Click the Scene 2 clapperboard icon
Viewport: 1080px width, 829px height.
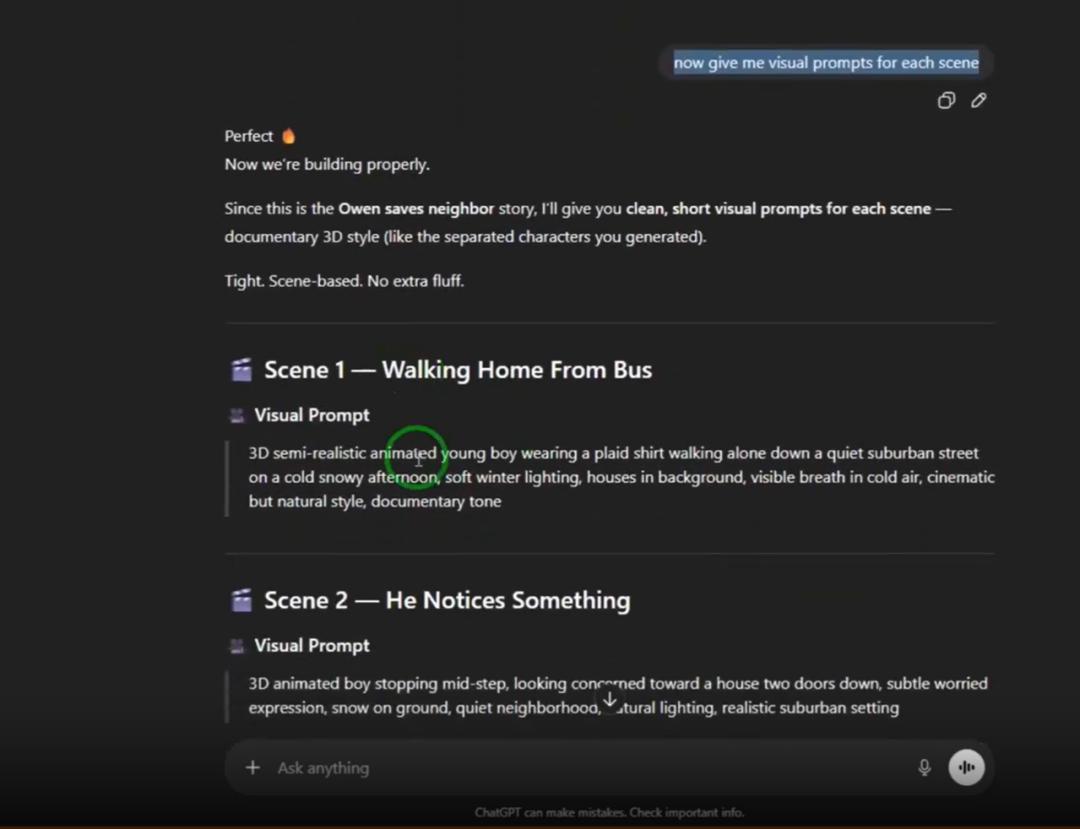tap(241, 600)
